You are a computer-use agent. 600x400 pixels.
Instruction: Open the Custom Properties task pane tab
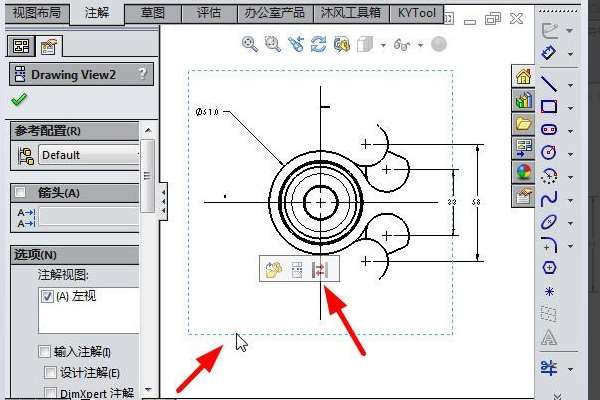pyautogui.click(x=523, y=196)
